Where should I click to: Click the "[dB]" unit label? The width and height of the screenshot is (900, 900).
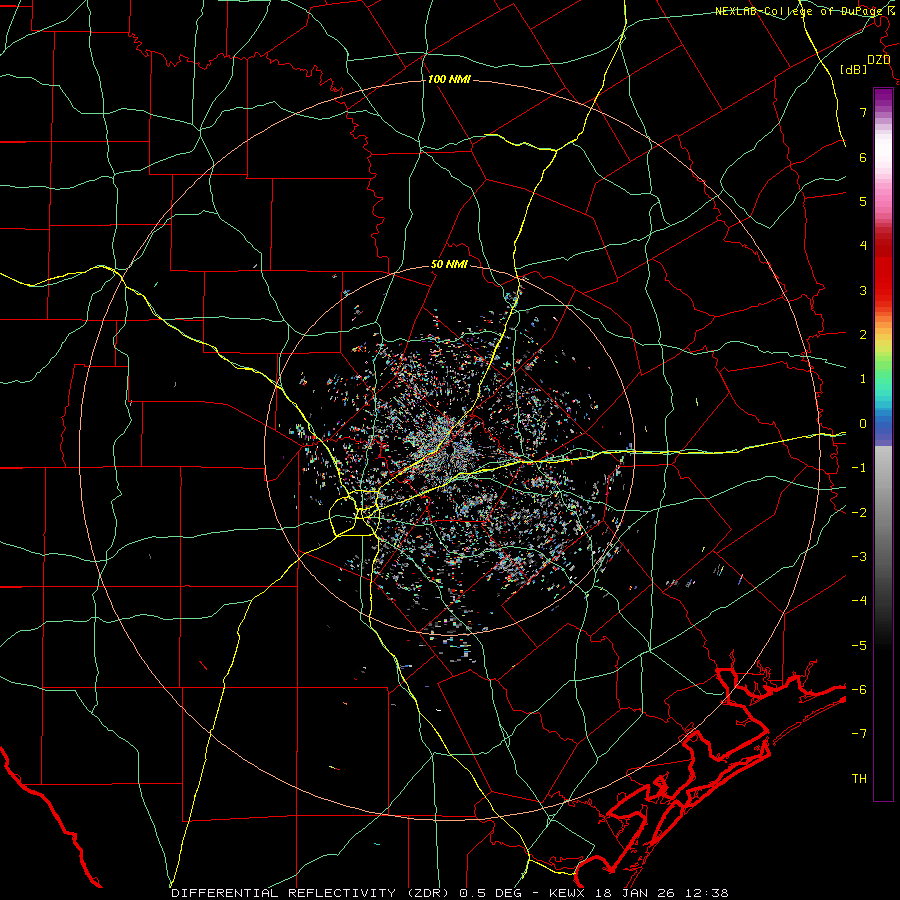[x=854, y=69]
